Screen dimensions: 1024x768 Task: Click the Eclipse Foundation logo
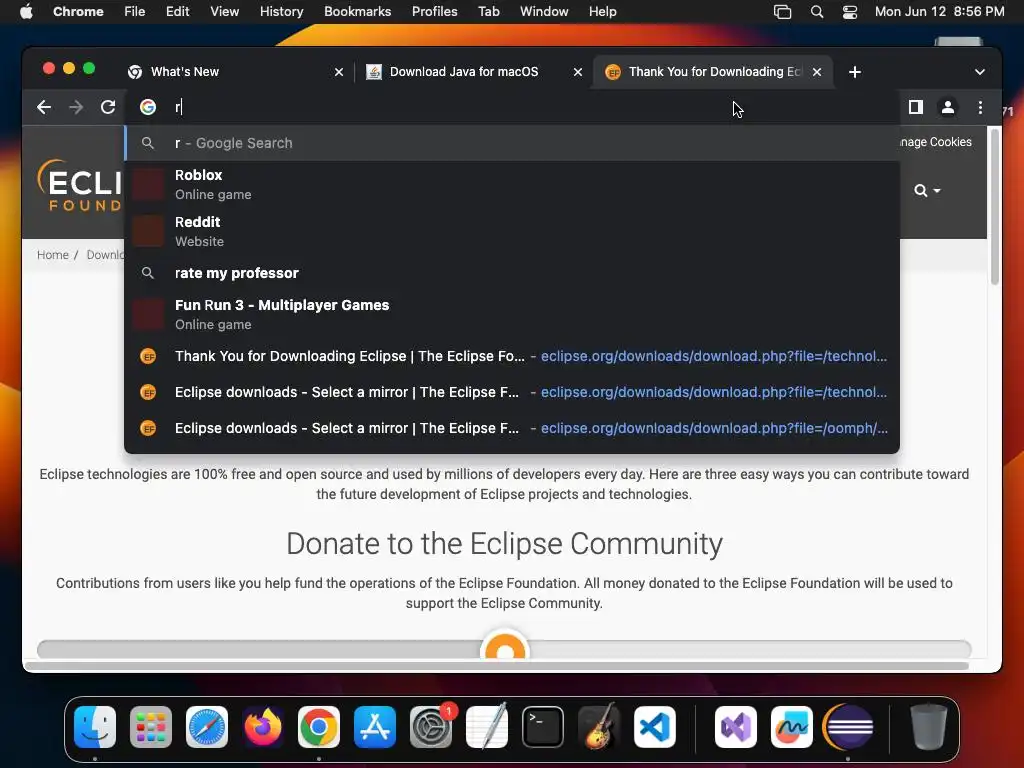pyautogui.click(x=80, y=185)
